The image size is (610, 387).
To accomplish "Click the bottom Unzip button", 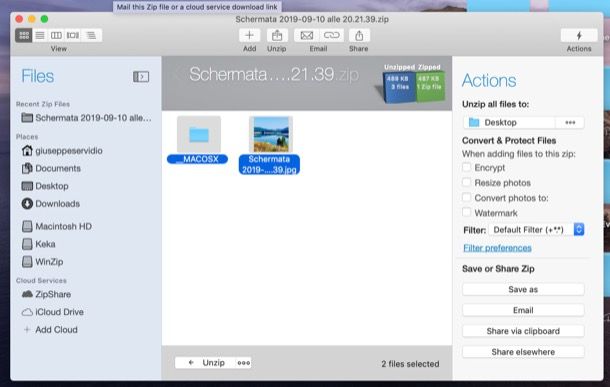I will pyautogui.click(x=205, y=363).
